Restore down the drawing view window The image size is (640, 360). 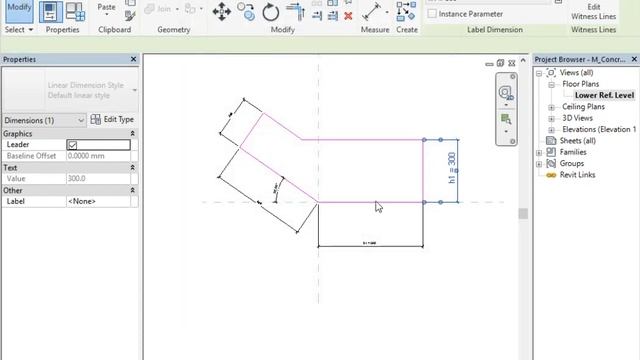[500, 63]
